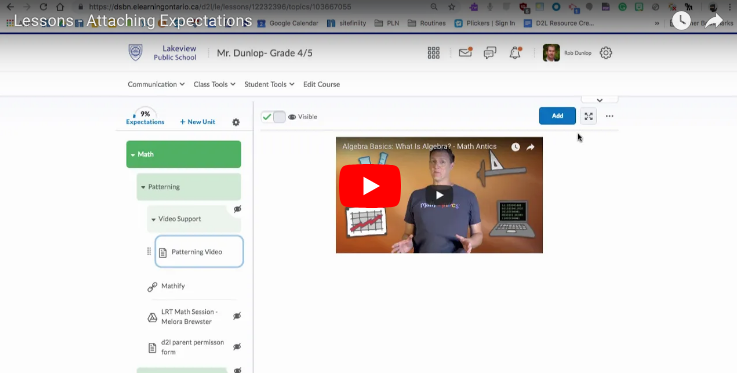
Task: Open the Plickers | Sign In bookmark
Action: 485,23
